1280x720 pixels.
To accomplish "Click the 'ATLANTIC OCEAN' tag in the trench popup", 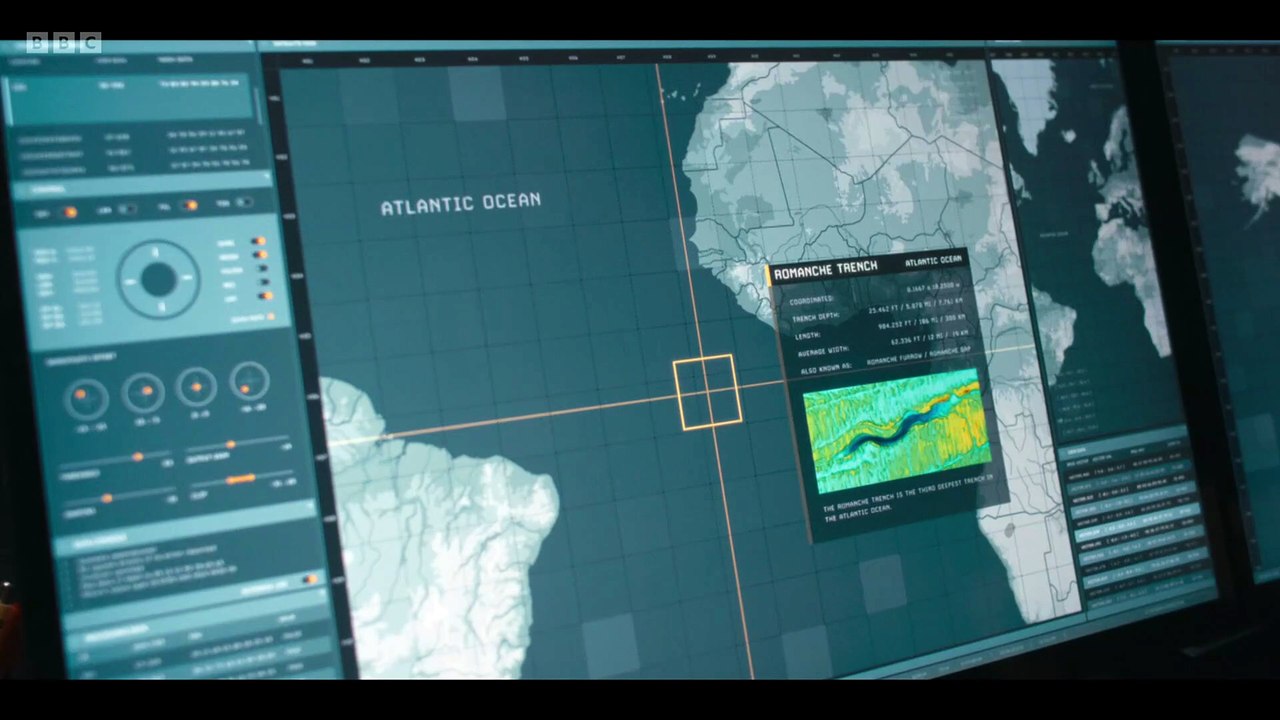I will pos(933,261).
